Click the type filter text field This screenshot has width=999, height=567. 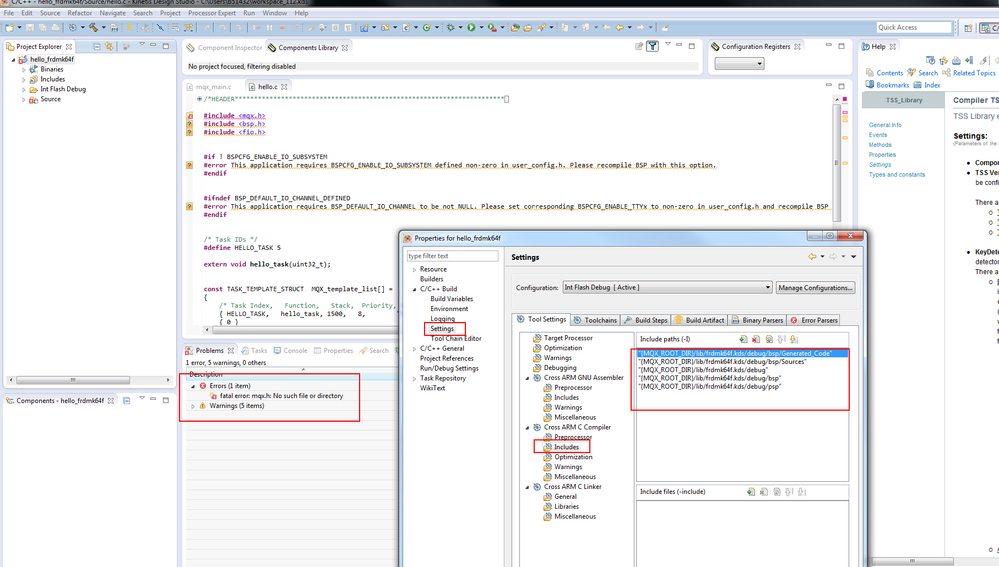(452, 256)
